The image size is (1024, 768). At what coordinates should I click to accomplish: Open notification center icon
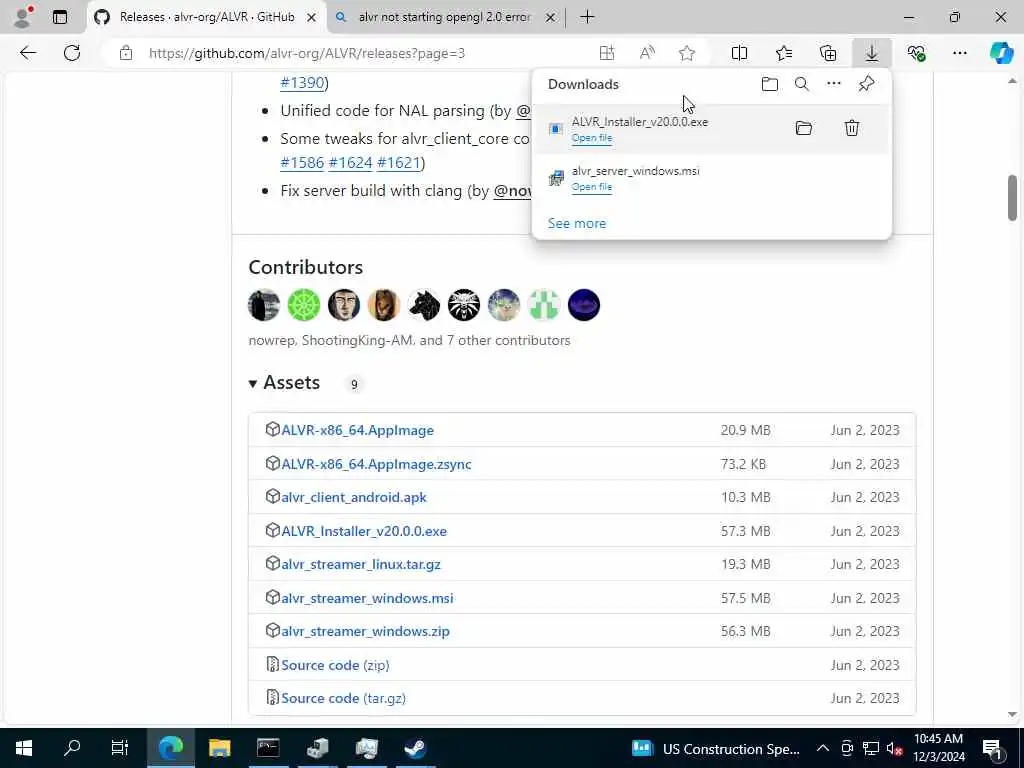click(x=992, y=748)
